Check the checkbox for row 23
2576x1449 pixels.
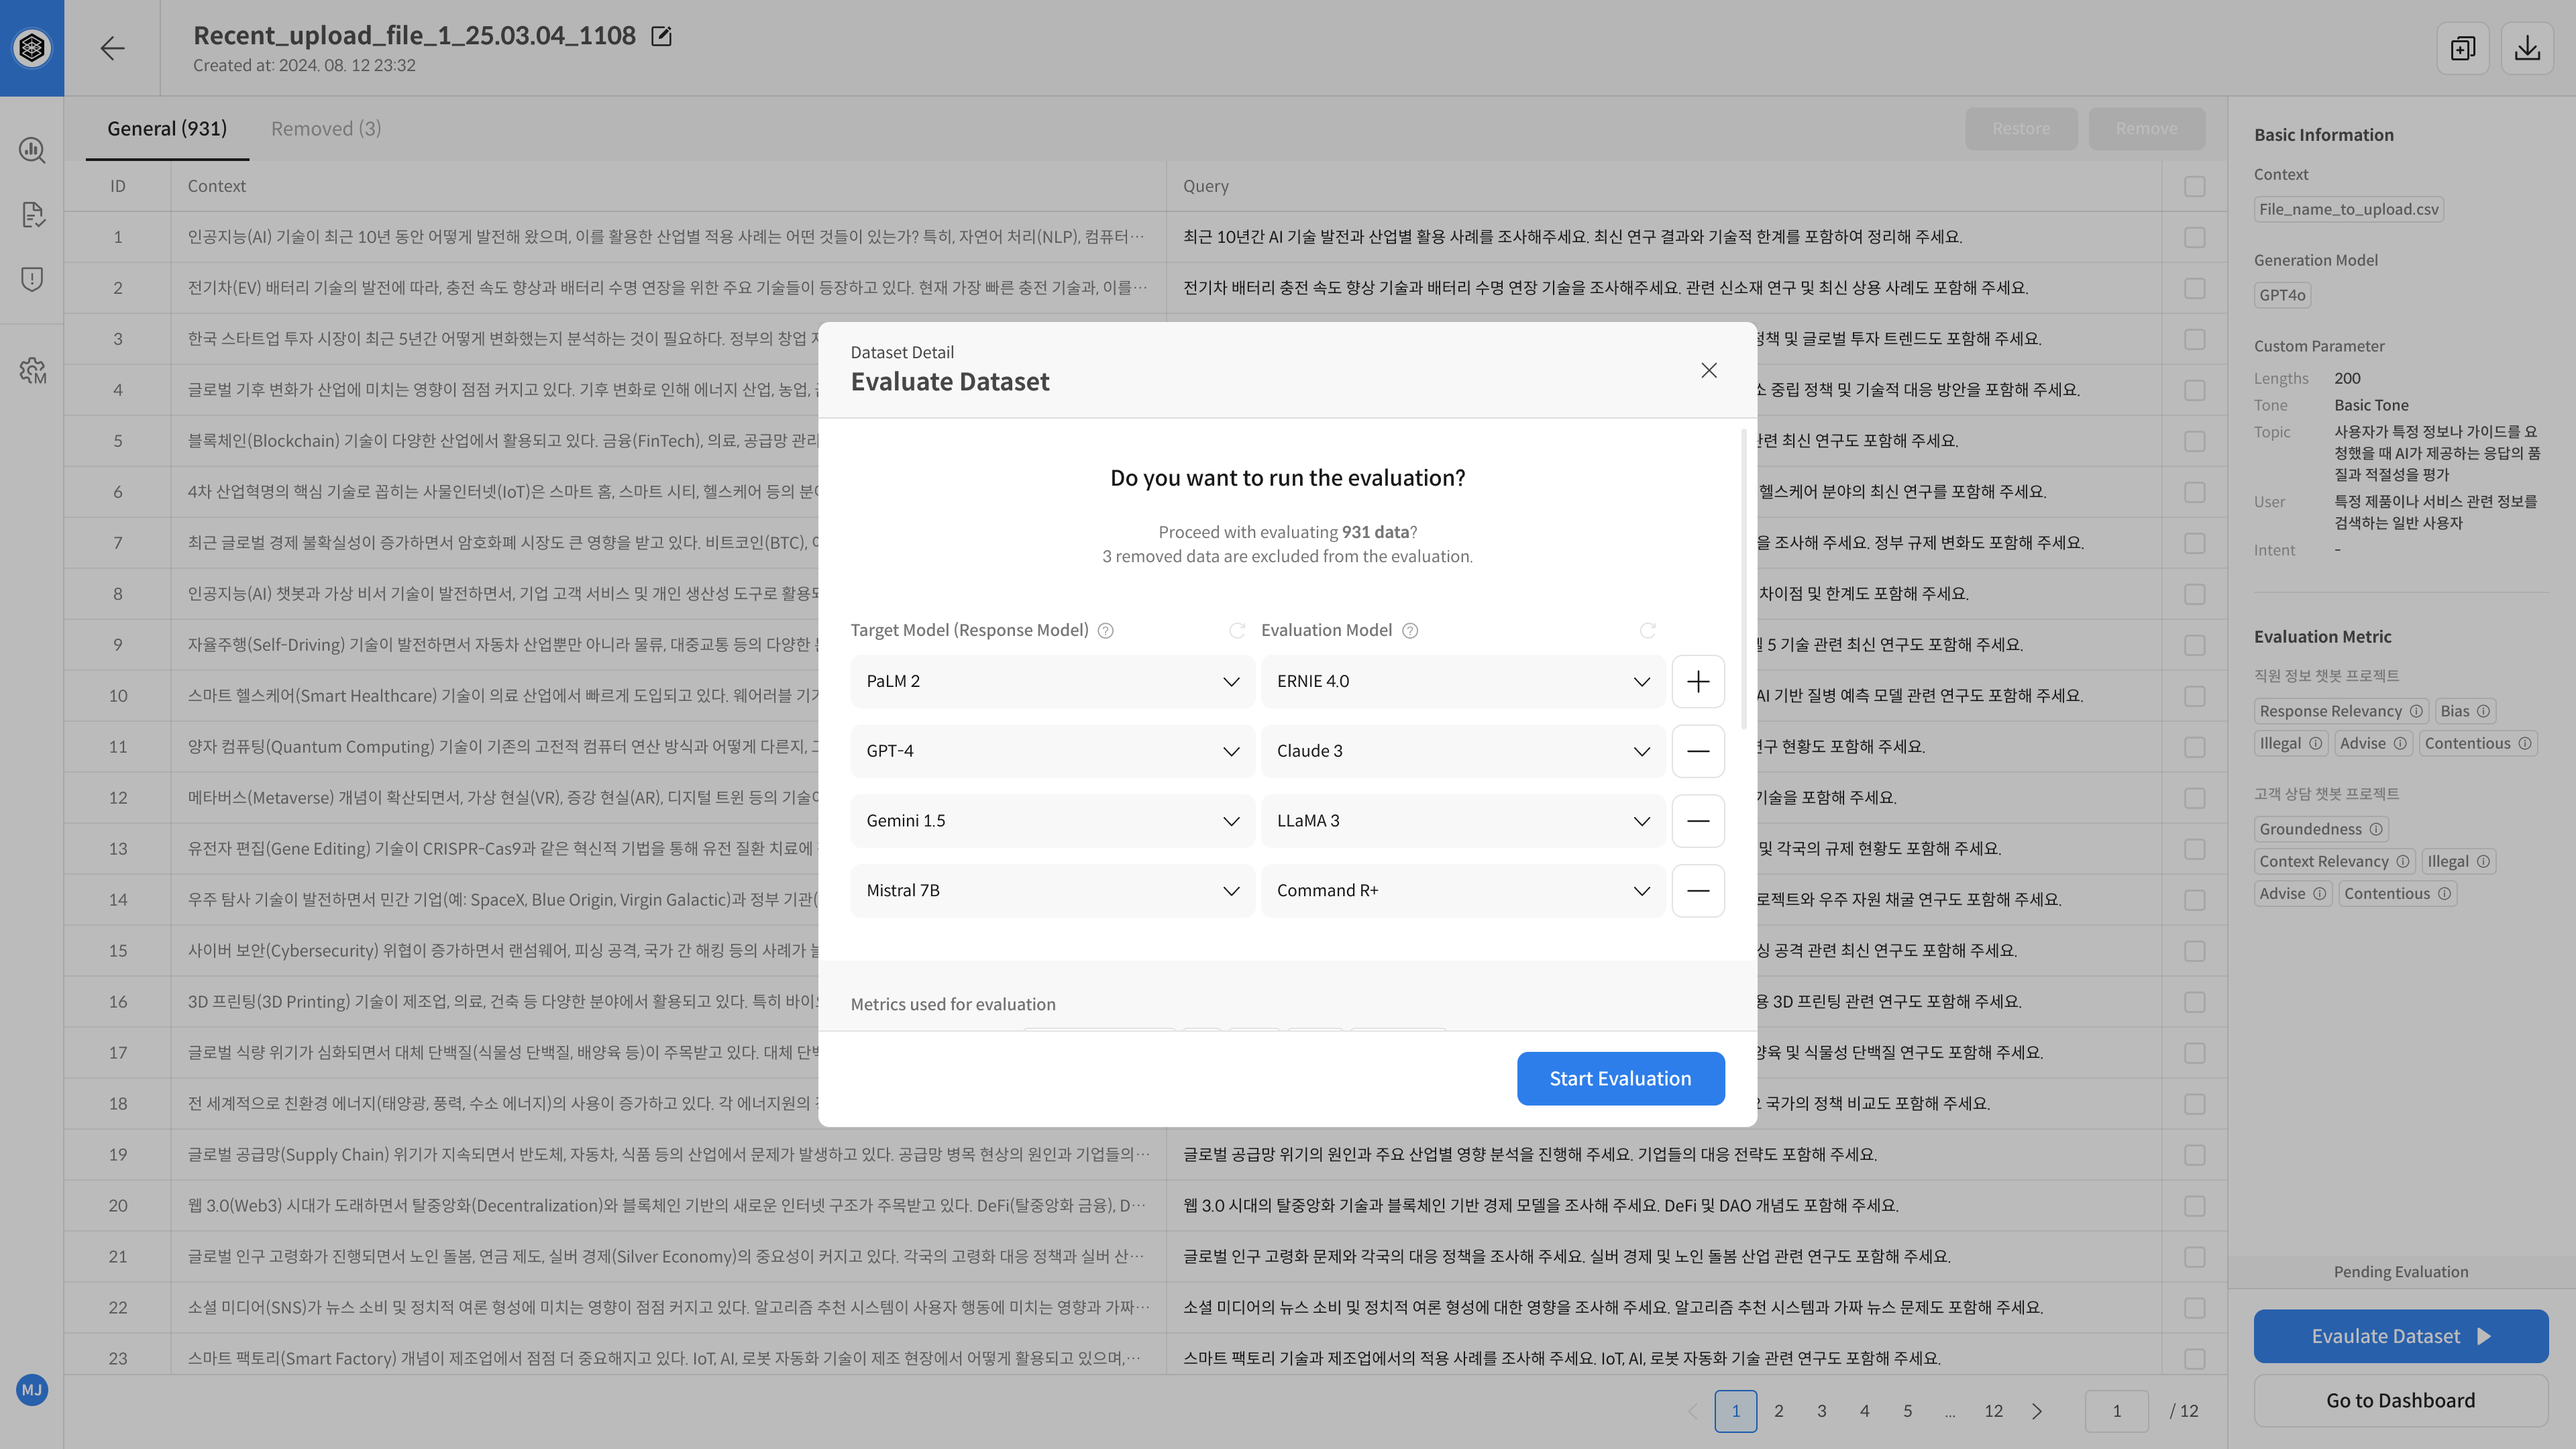(x=2195, y=1359)
